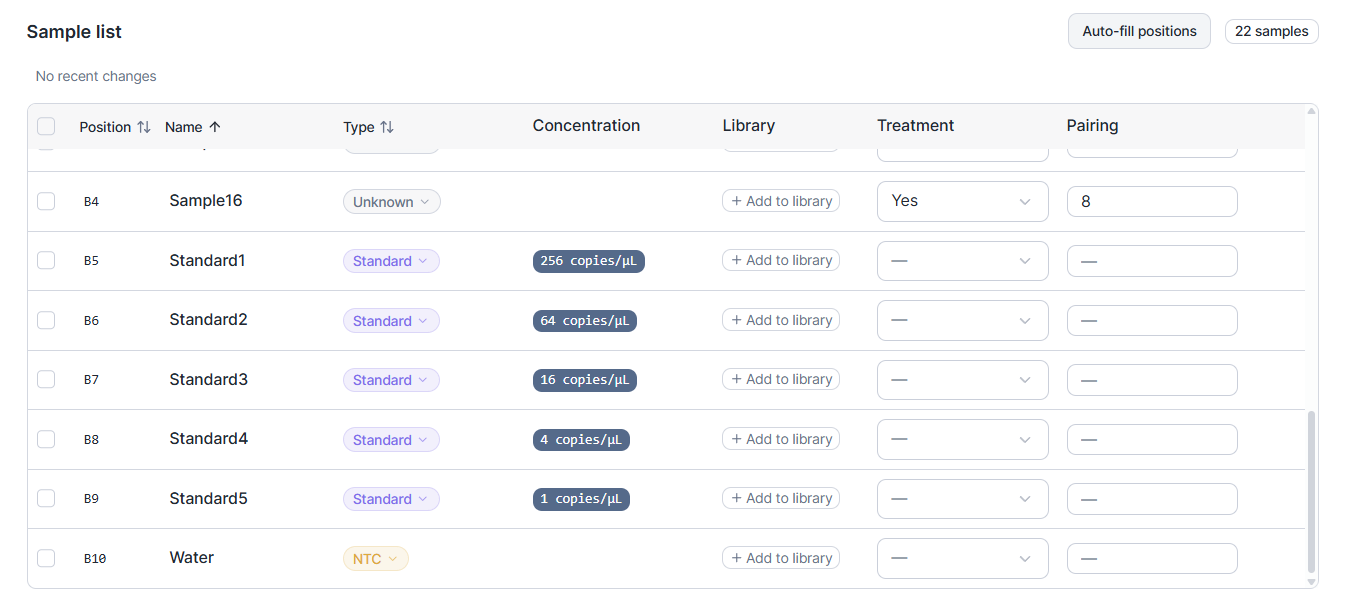Viewport: 1349px width, 609px height.
Task: Add Standard3 to library
Action: (x=781, y=379)
